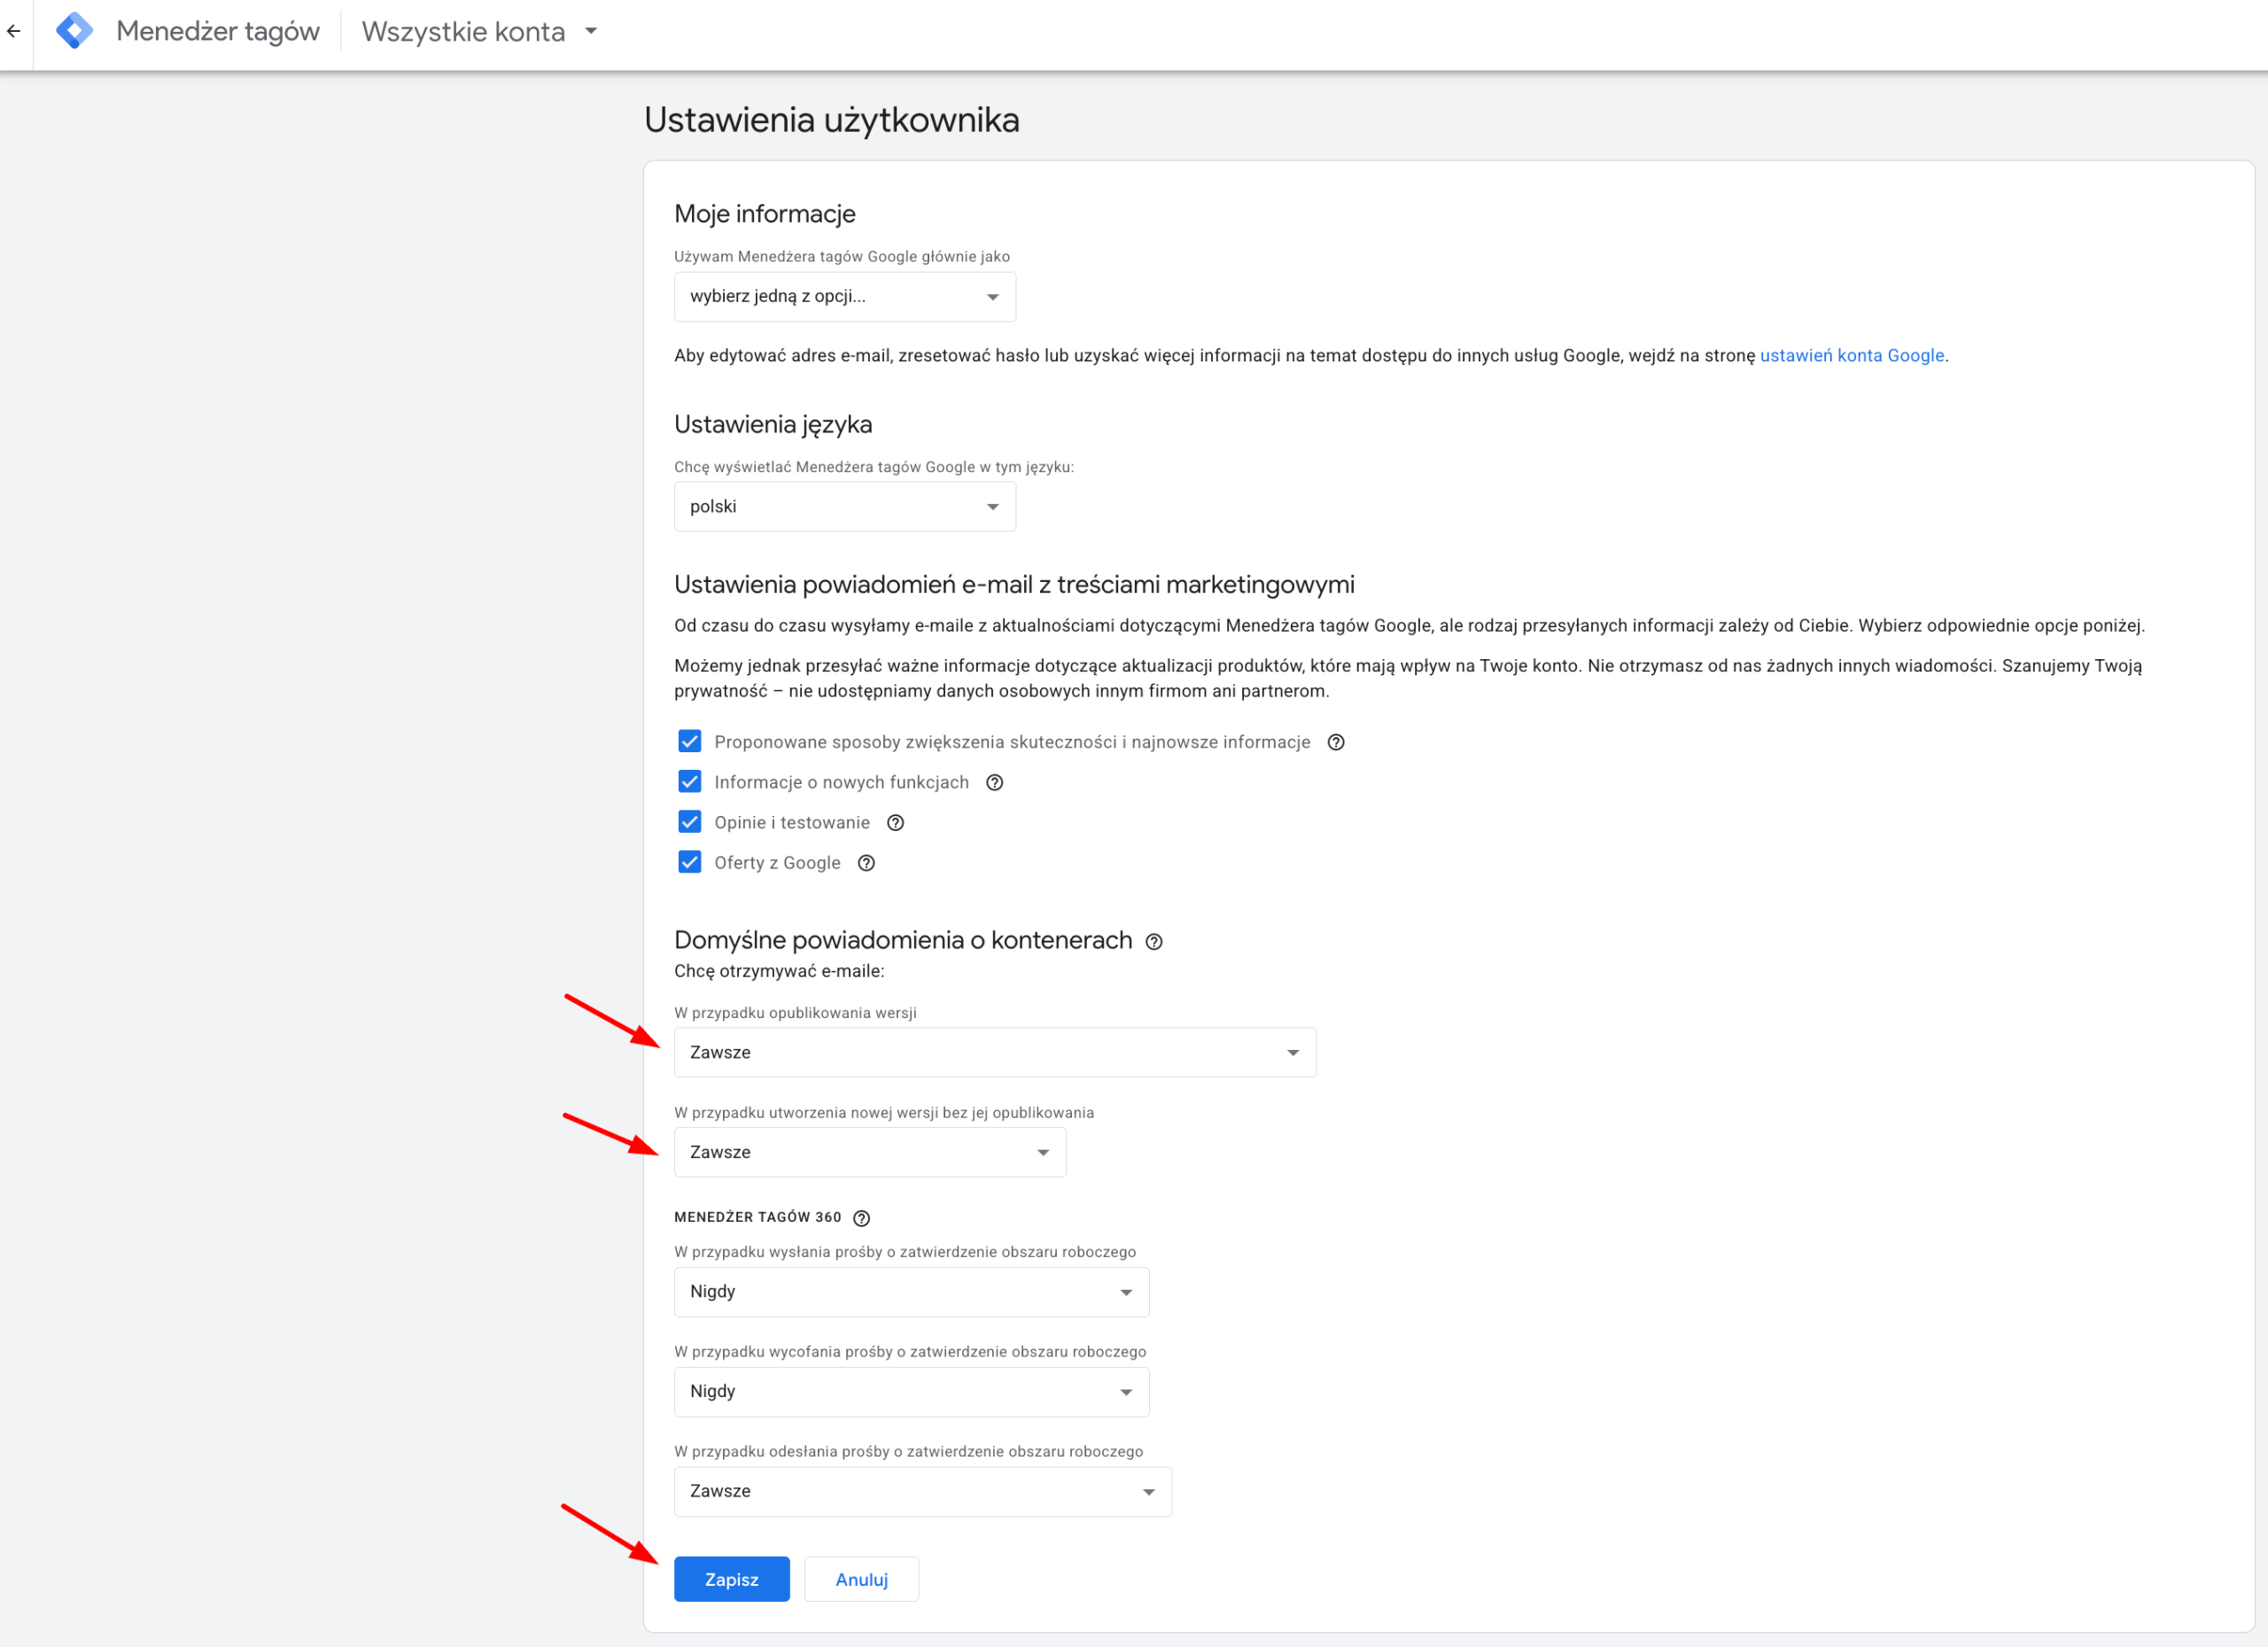Open the Wszystkie konta account switcher

tap(480, 31)
